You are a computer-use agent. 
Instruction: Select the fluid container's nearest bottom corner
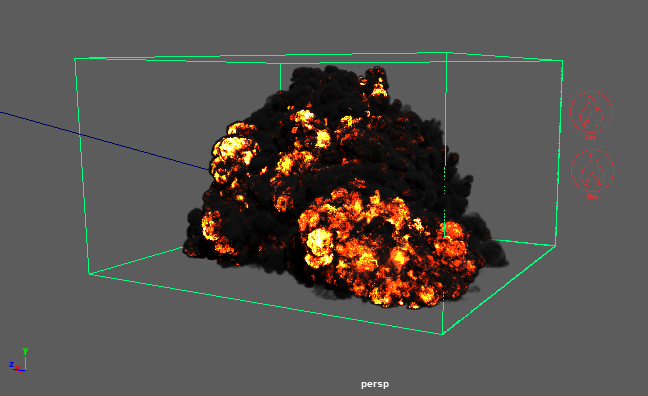pyautogui.click(x=443, y=333)
